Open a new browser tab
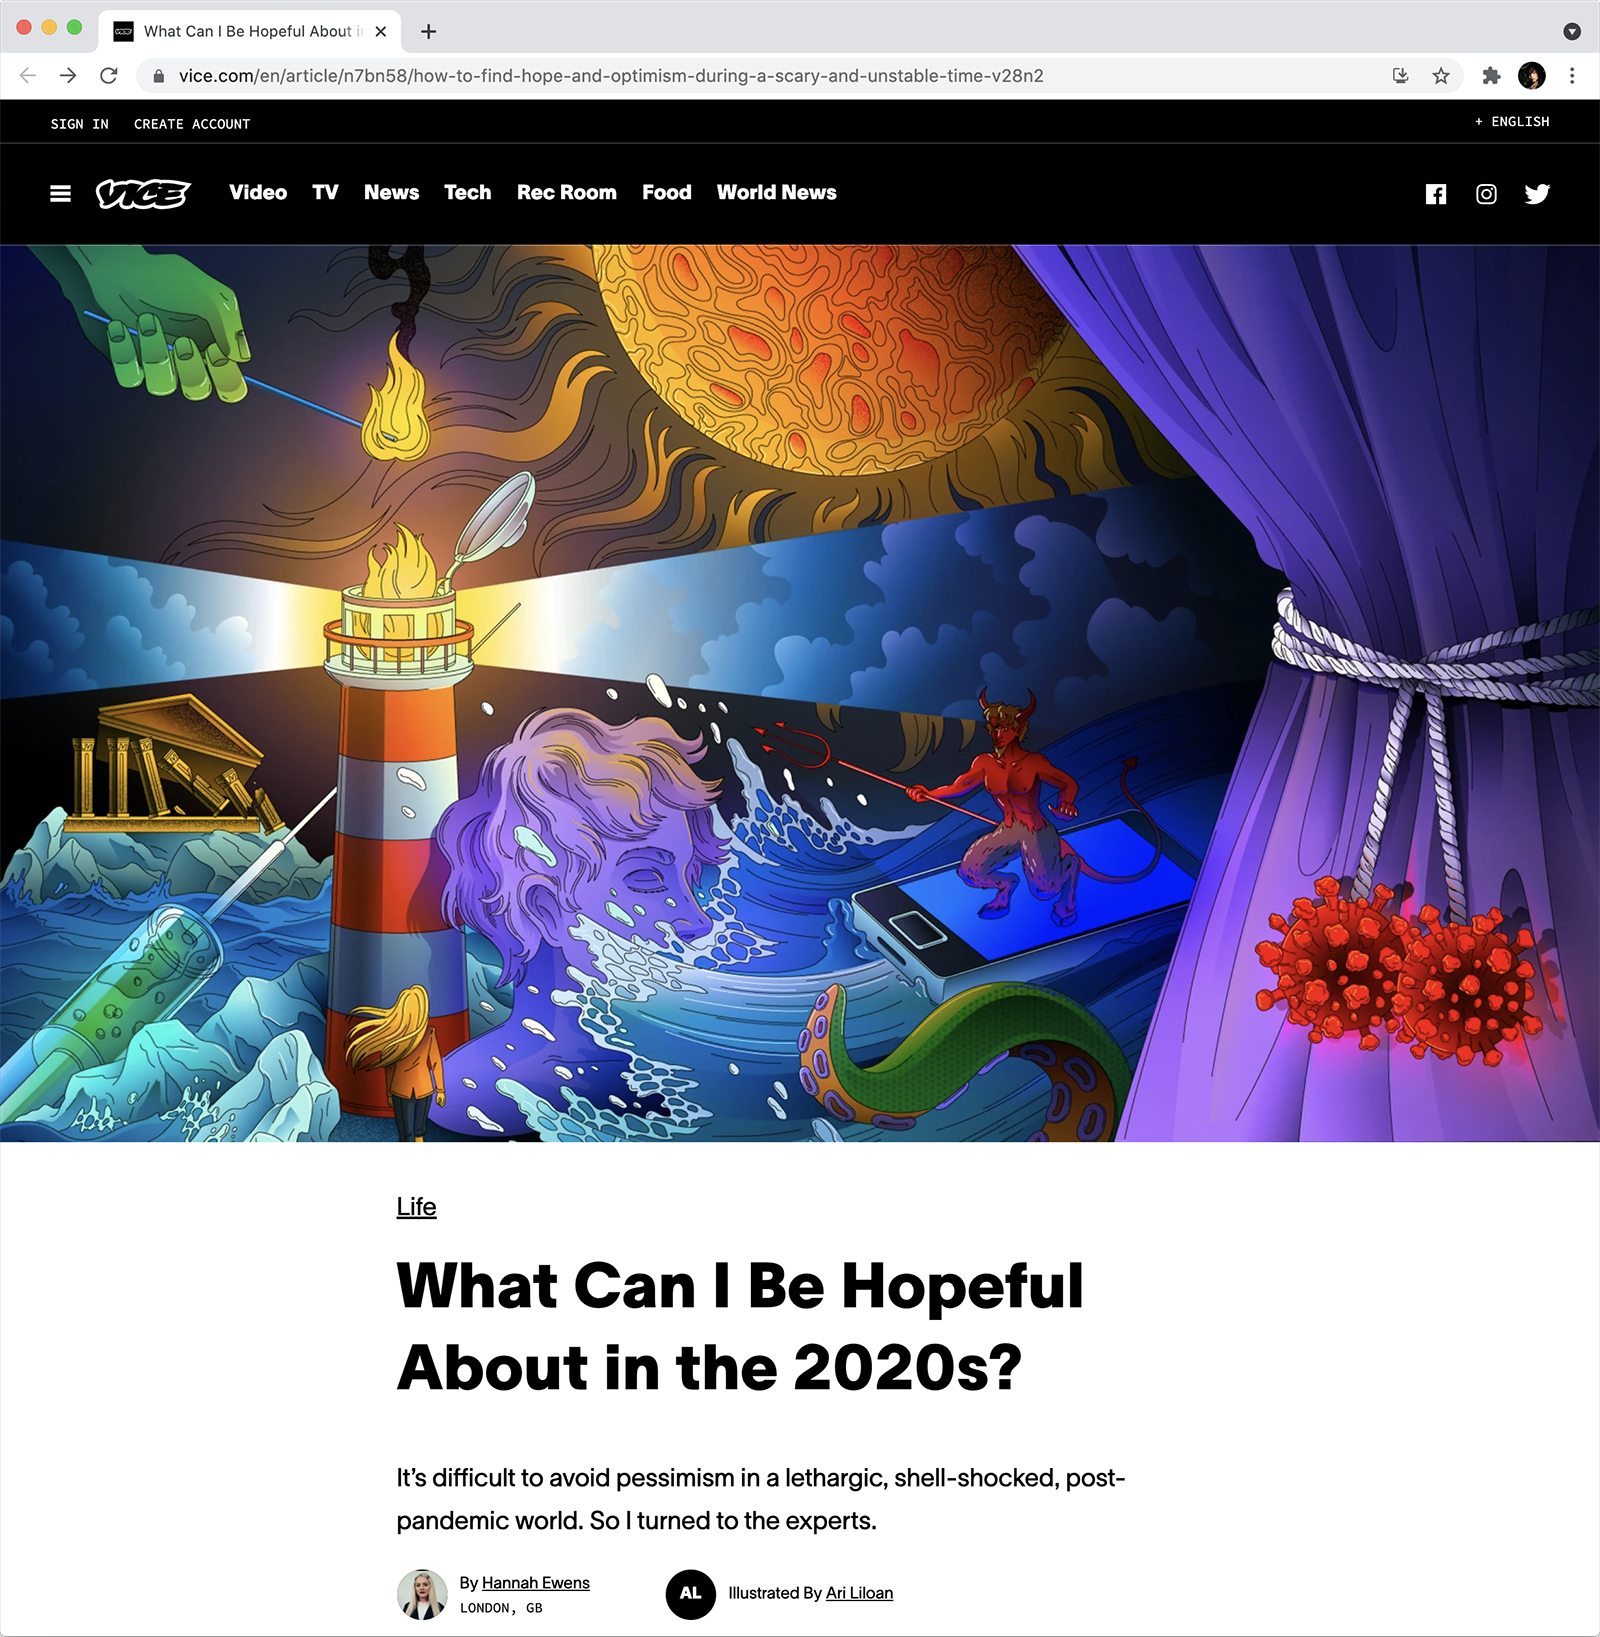This screenshot has width=1600, height=1637. (x=429, y=32)
